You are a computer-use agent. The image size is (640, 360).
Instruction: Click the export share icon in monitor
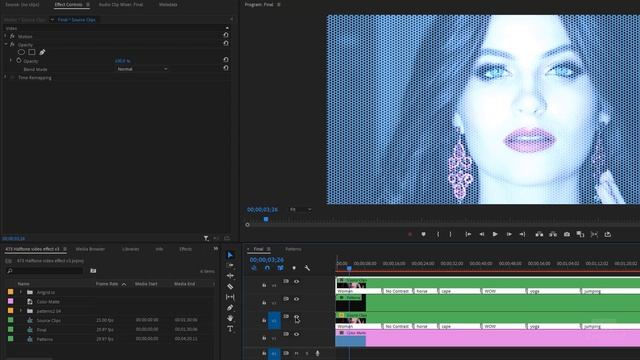608,234
